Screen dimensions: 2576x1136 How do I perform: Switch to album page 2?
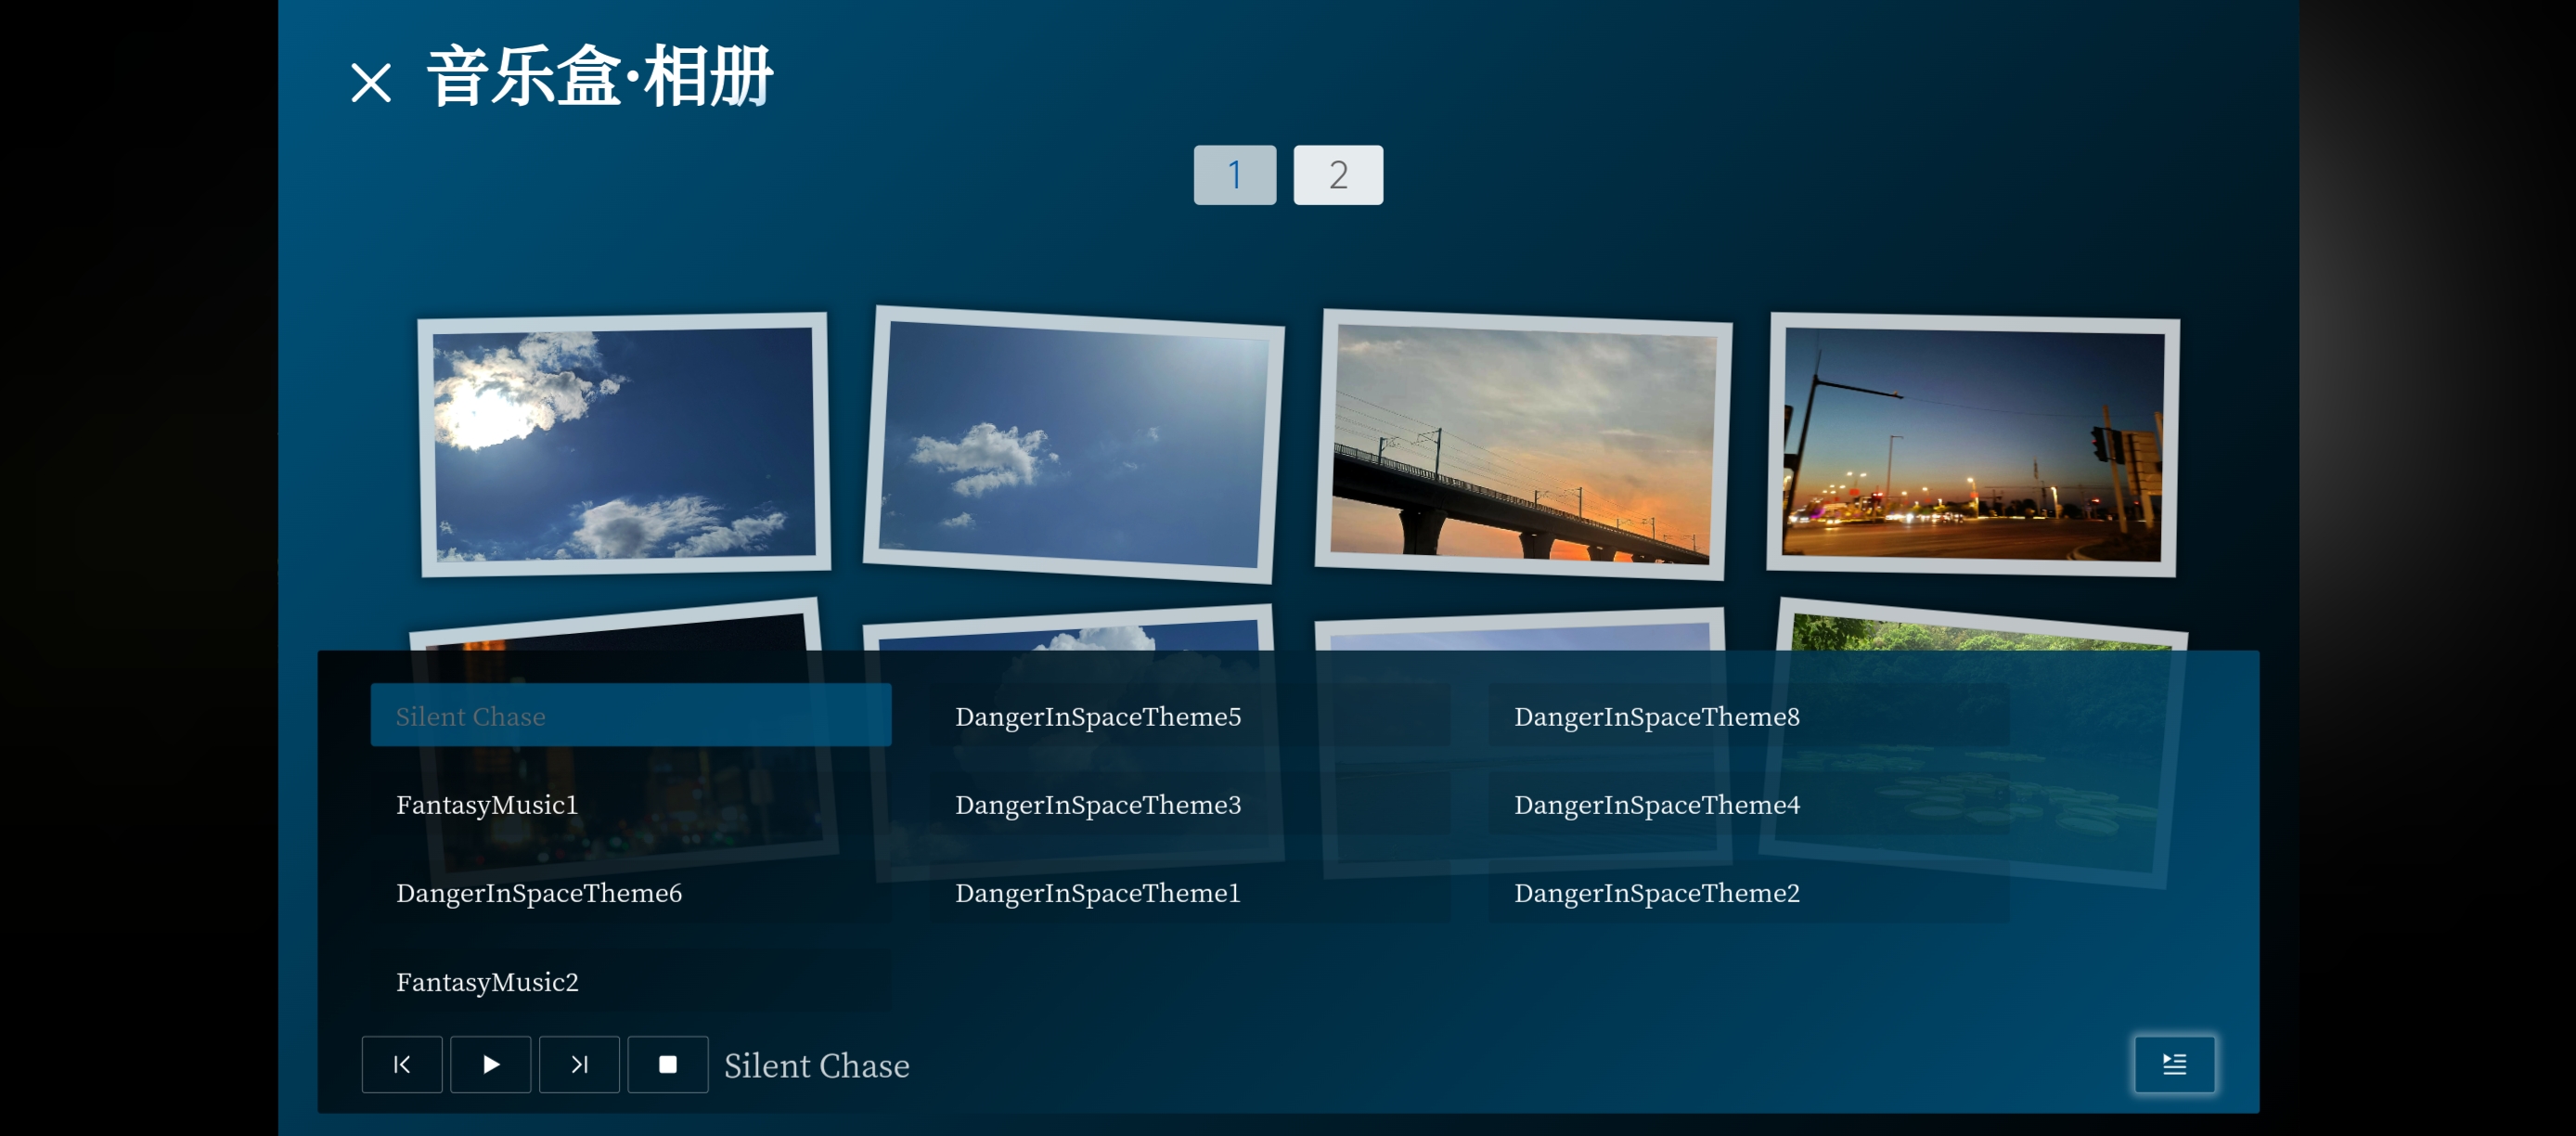point(1338,175)
